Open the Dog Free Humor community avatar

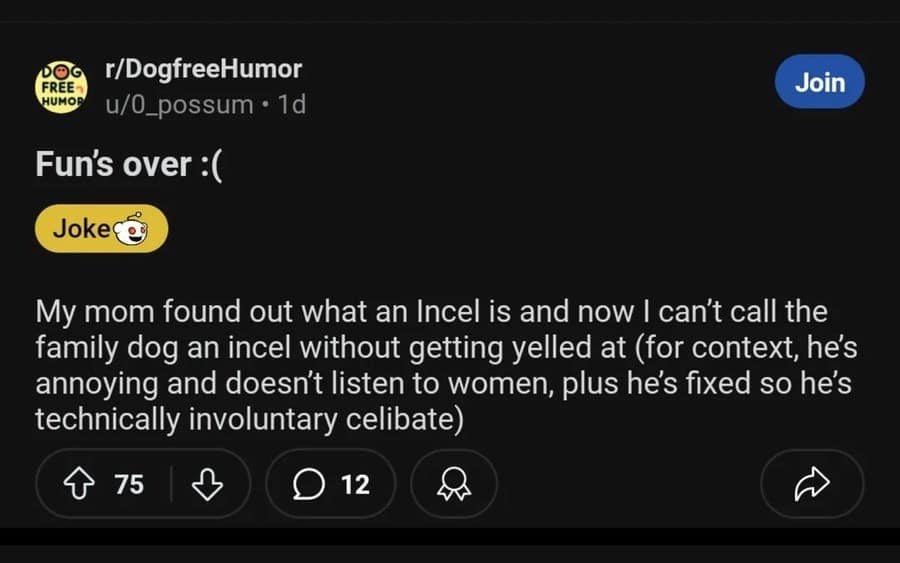(x=61, y=88)
